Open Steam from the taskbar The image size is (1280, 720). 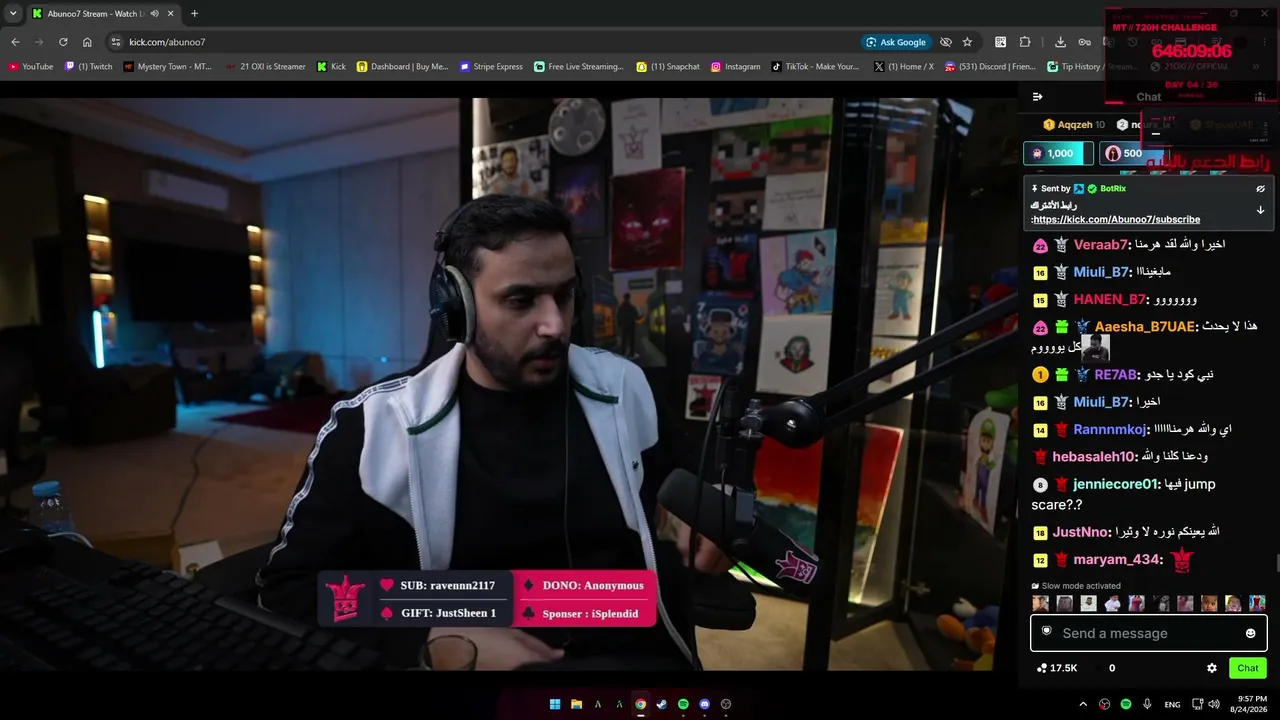[662, 704]
